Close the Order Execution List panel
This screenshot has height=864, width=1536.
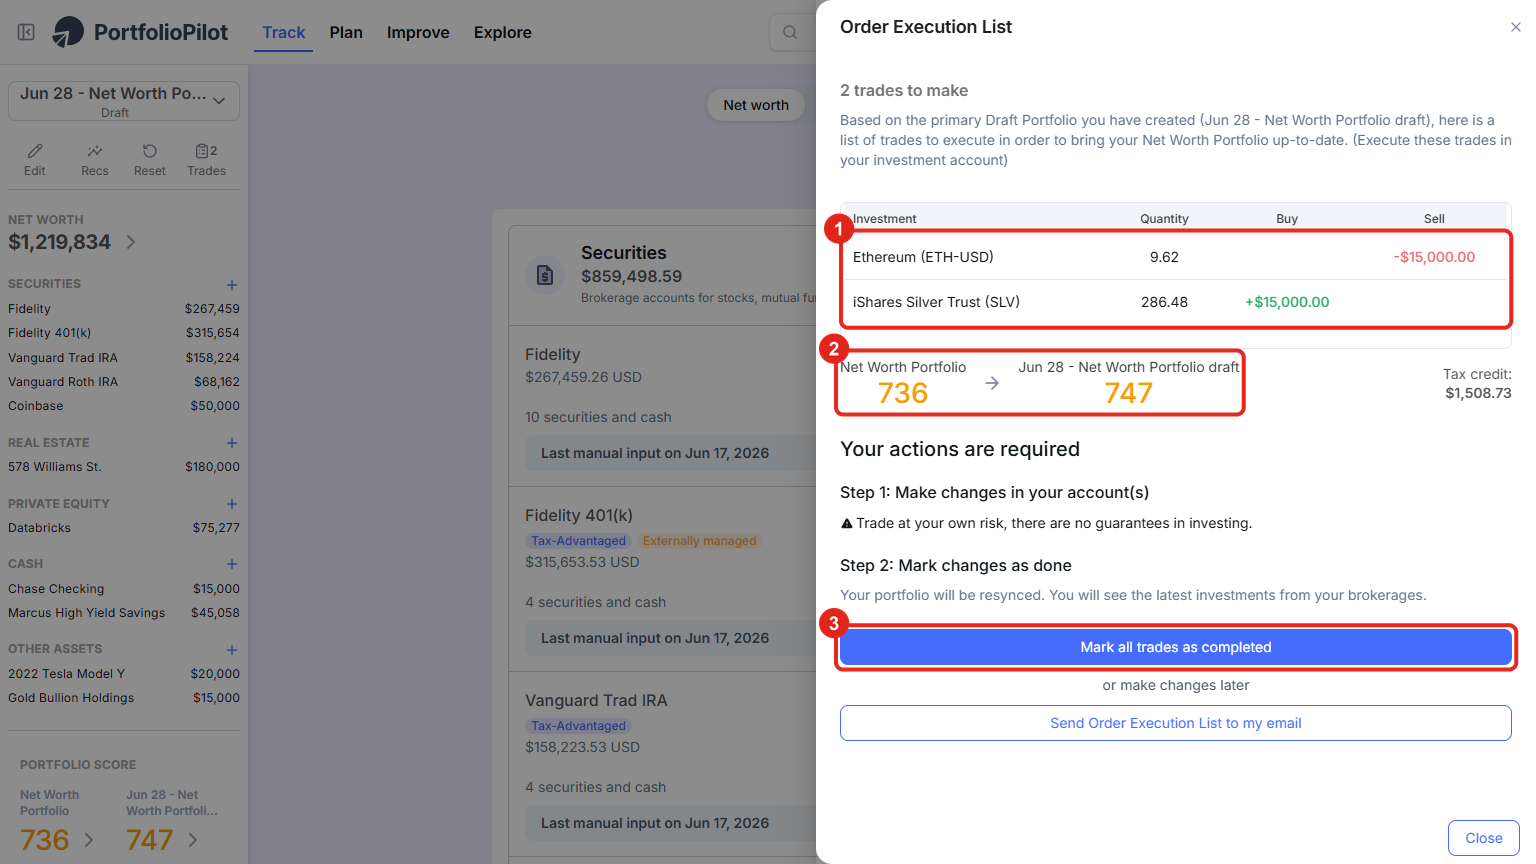click(1516, 27)
